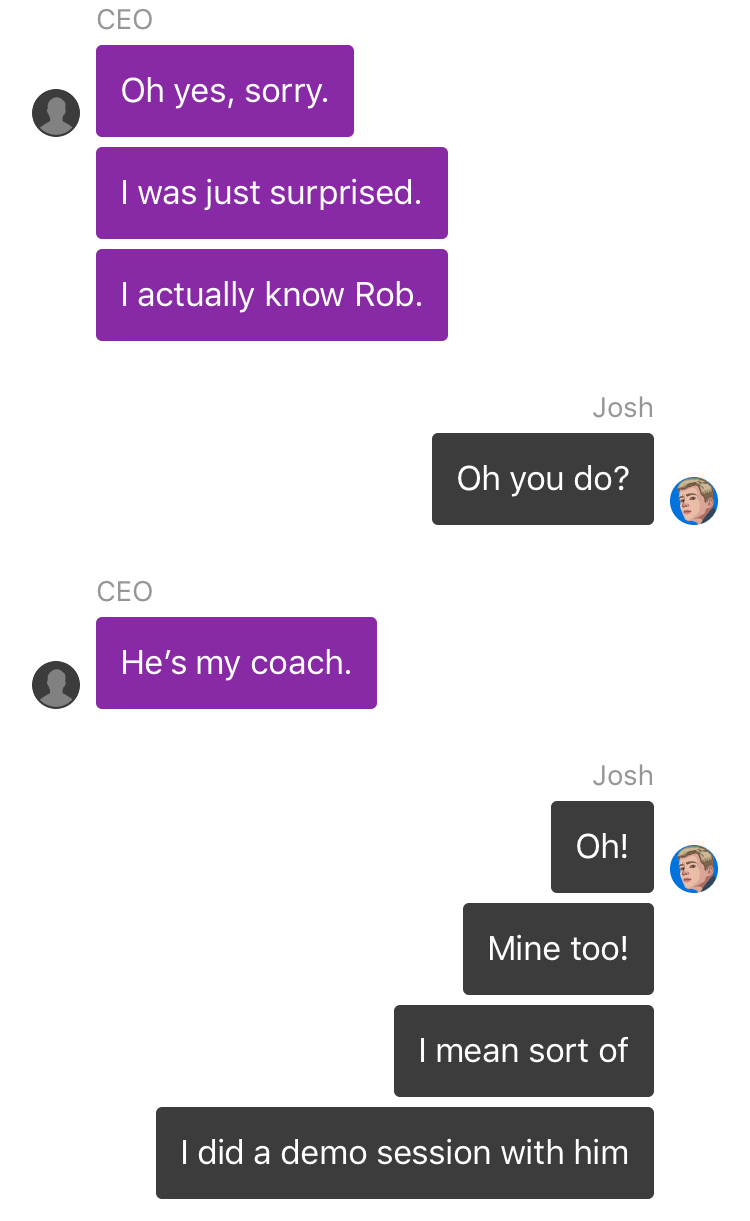
Task: Click the Josh name above "Oh you do?"
Action: click(x=623, y=408)
